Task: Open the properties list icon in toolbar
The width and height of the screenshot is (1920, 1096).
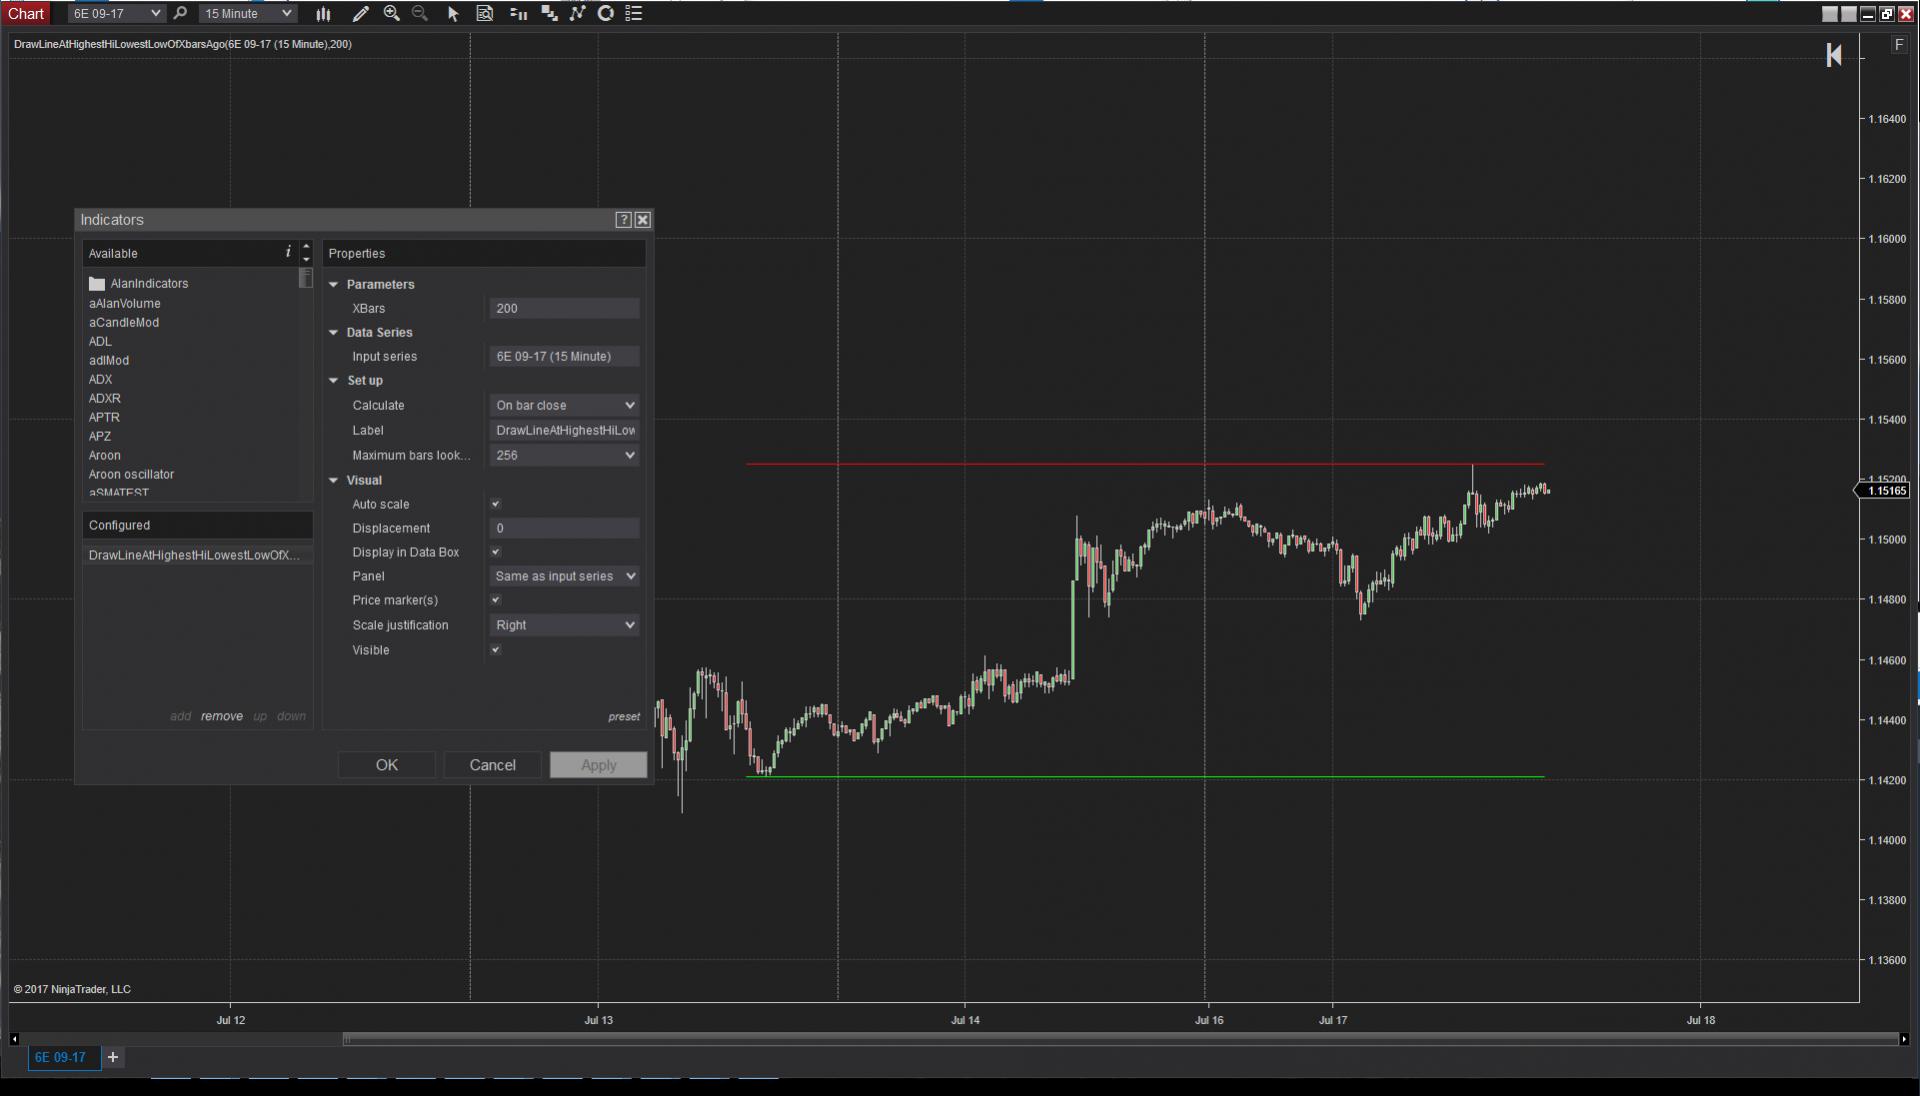Action: pos(634,14)
